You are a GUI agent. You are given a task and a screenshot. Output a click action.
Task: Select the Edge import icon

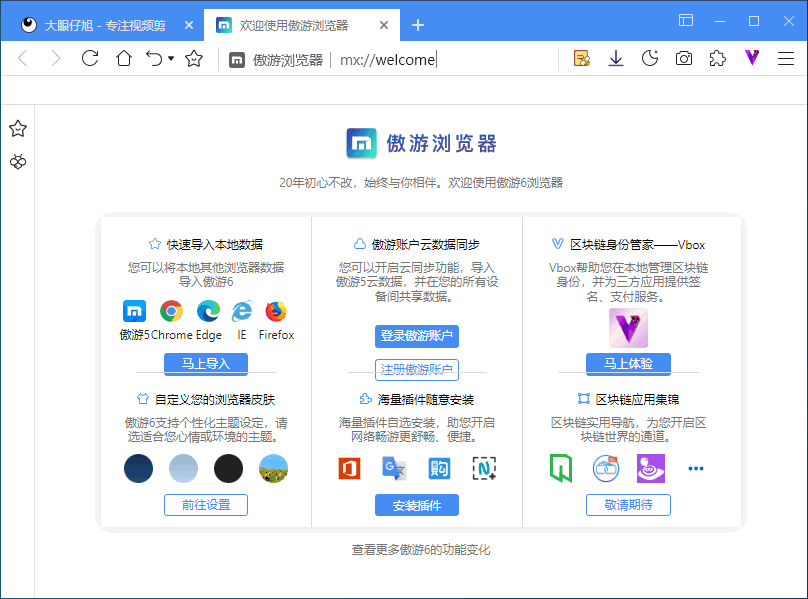pyautogui.click(x=208, y=311)
